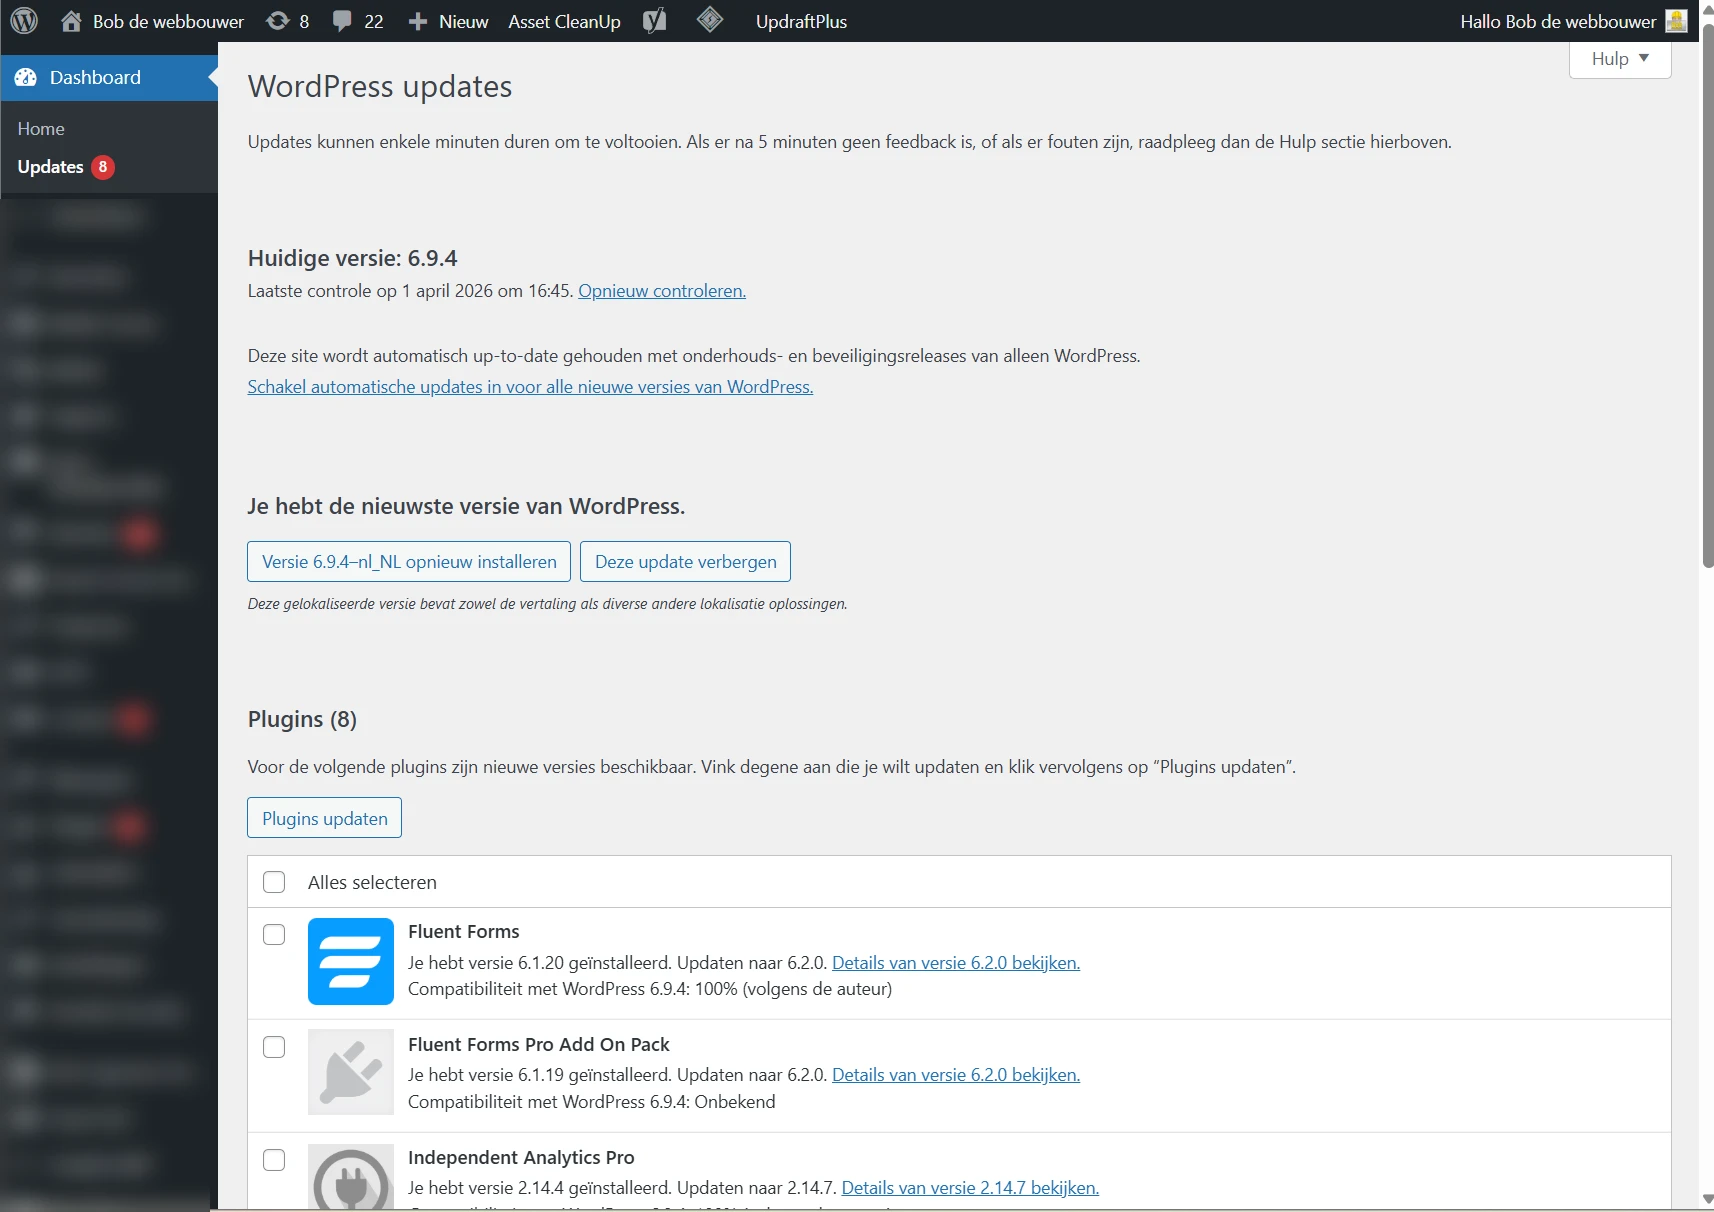This screenshot has width=1714, height=1212.
Task: Click the plus icon next to Nieuw
Action: [417, 20]
